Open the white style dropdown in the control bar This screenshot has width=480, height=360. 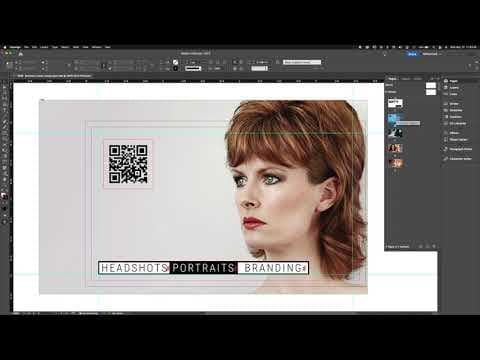302,62
